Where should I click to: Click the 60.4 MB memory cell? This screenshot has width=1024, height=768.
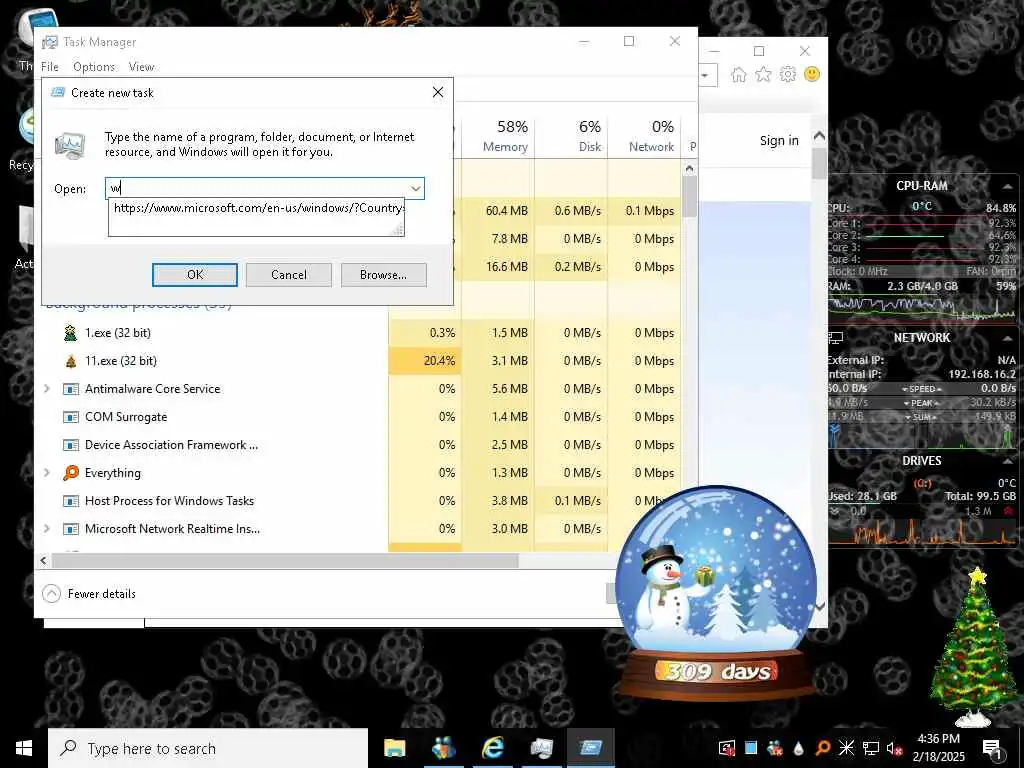(498, 211)
